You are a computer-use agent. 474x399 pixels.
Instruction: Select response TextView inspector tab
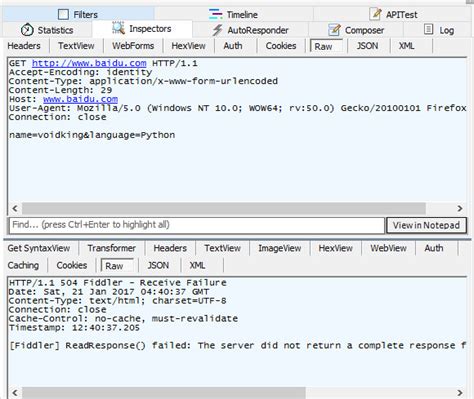223,248
